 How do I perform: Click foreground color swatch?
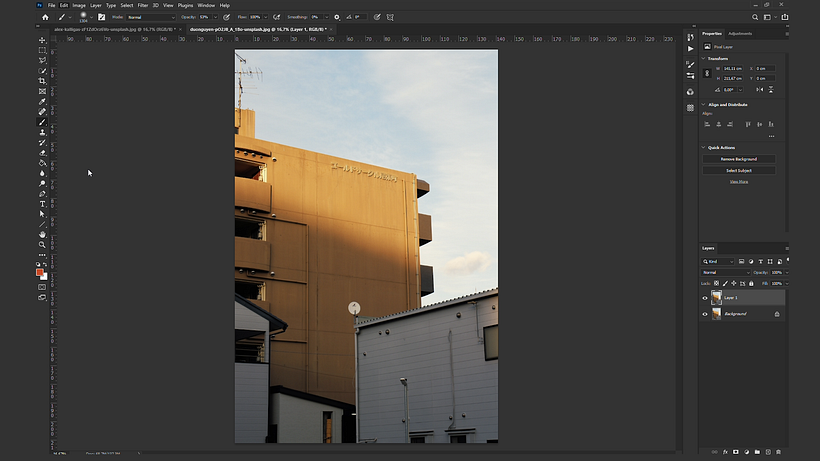[x=40, y=272]
